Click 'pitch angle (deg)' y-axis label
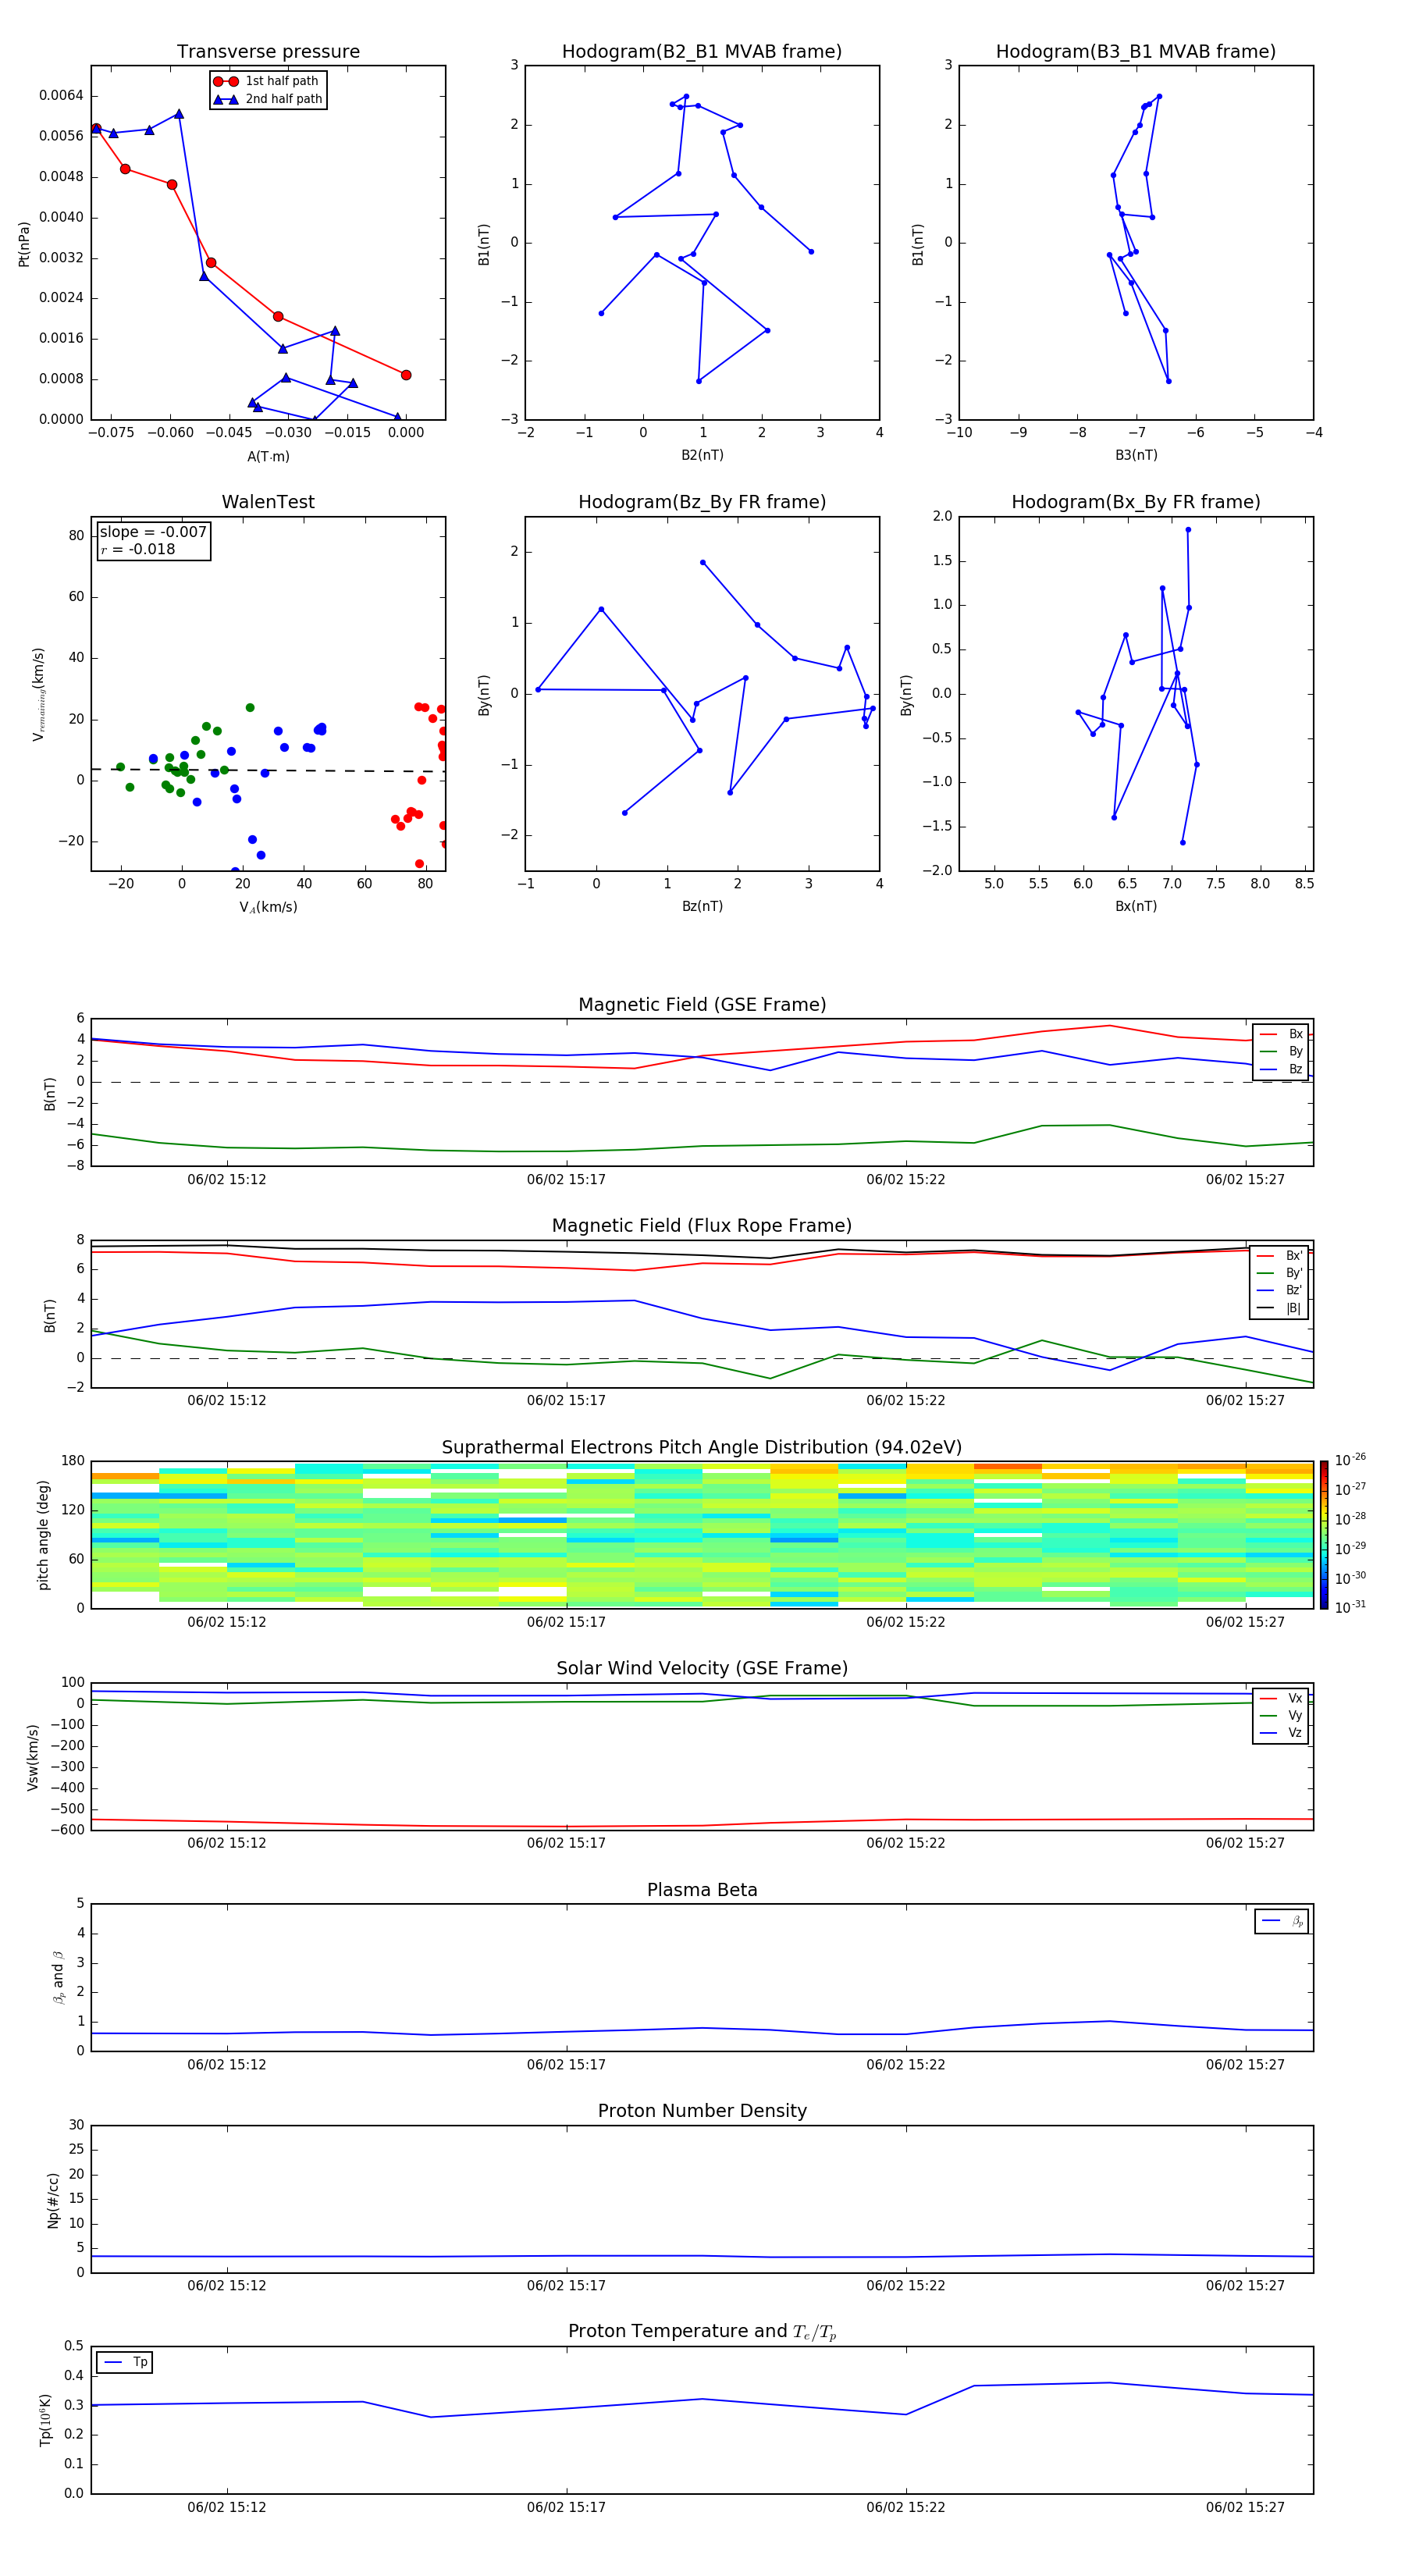Screen dimensions: 1405x2576 [x=43, y=1535]
